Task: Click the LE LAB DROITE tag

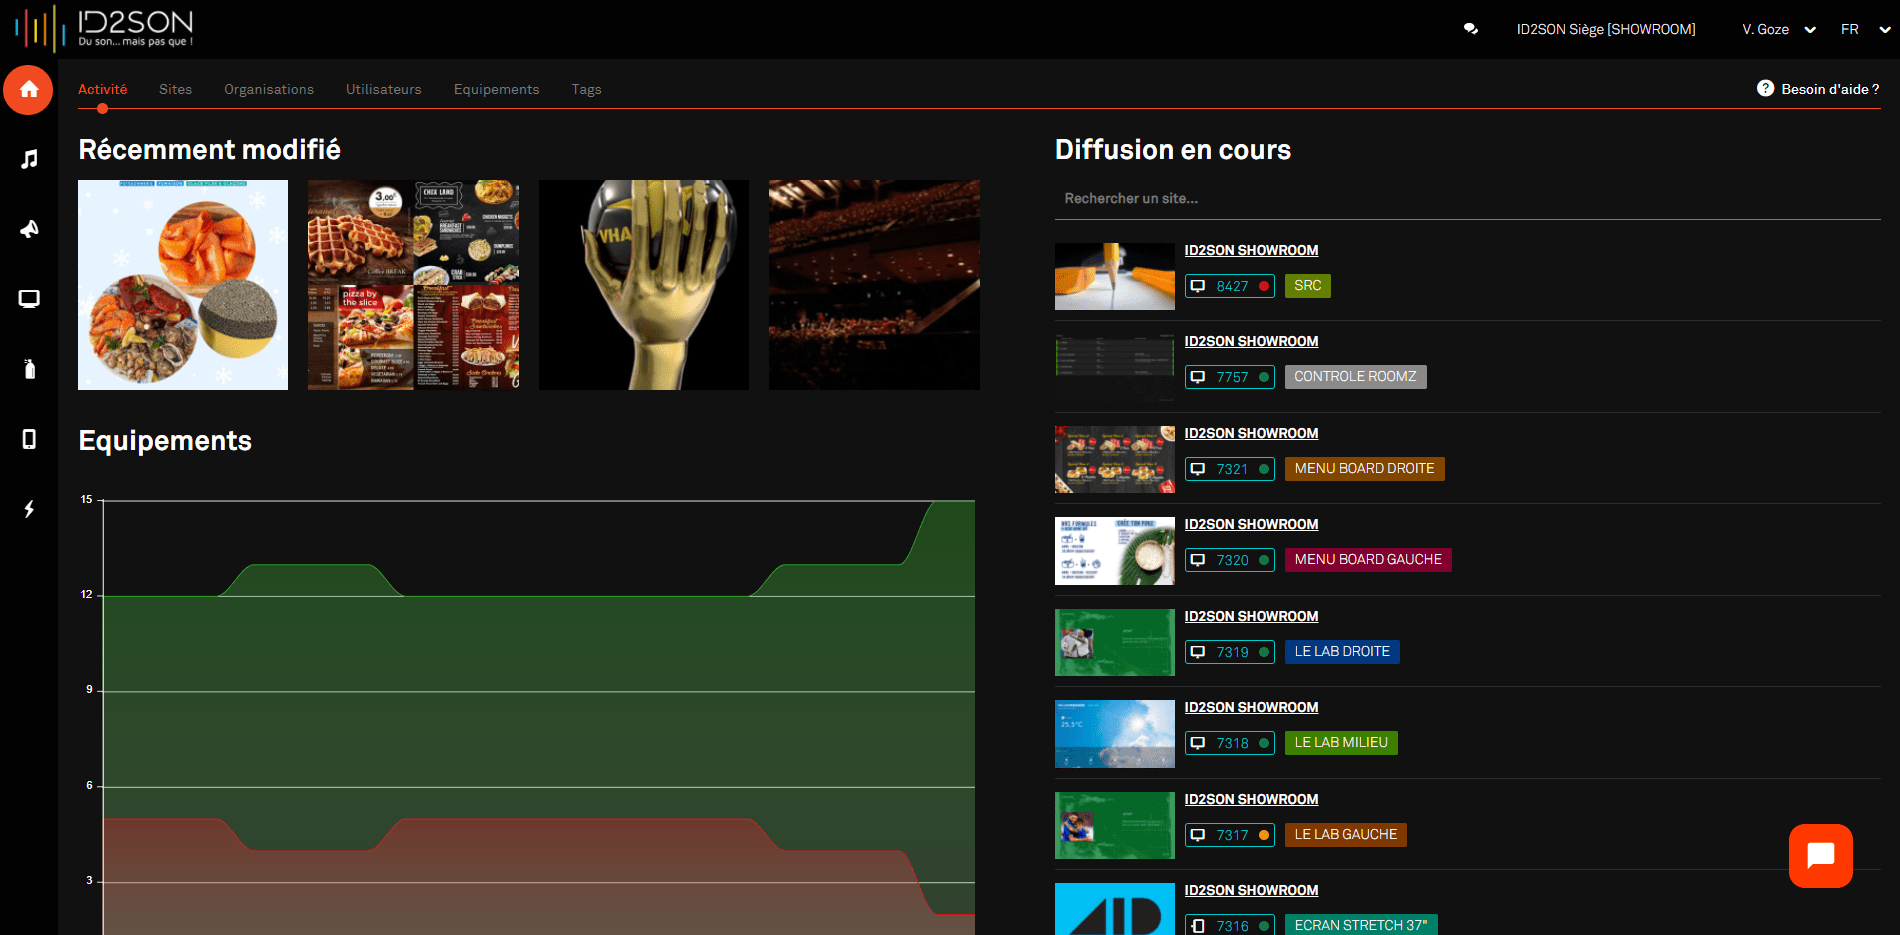Action: (x=1342, y=652)
